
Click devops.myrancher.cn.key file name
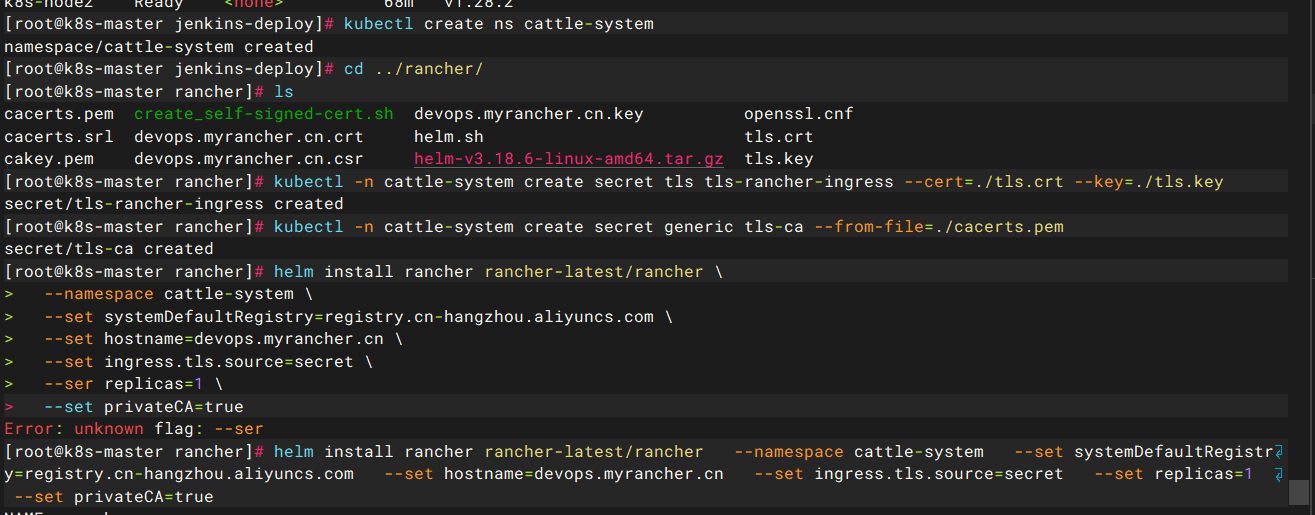[529, 114]
